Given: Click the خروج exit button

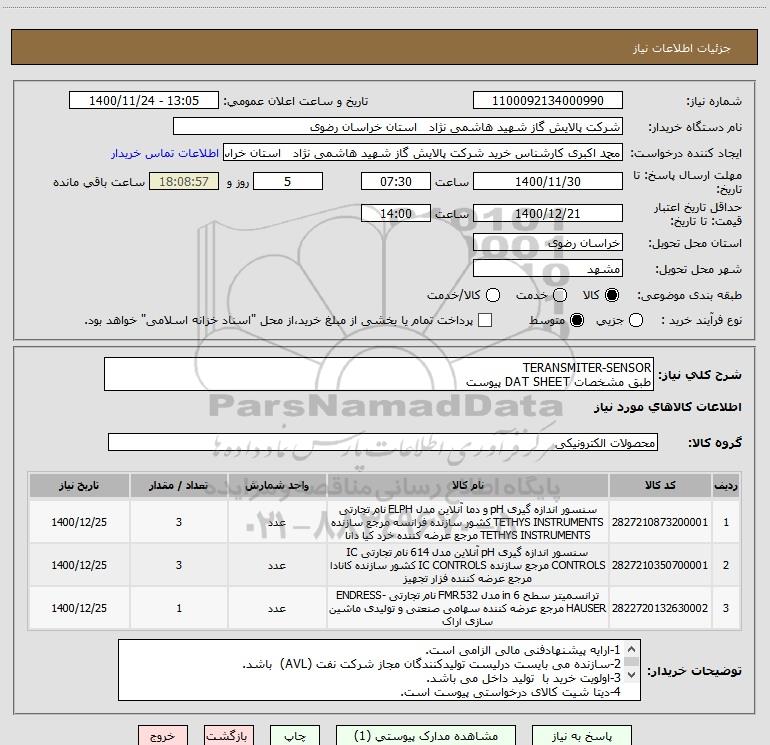Looking at the screenshot, I should click(163, 736).
